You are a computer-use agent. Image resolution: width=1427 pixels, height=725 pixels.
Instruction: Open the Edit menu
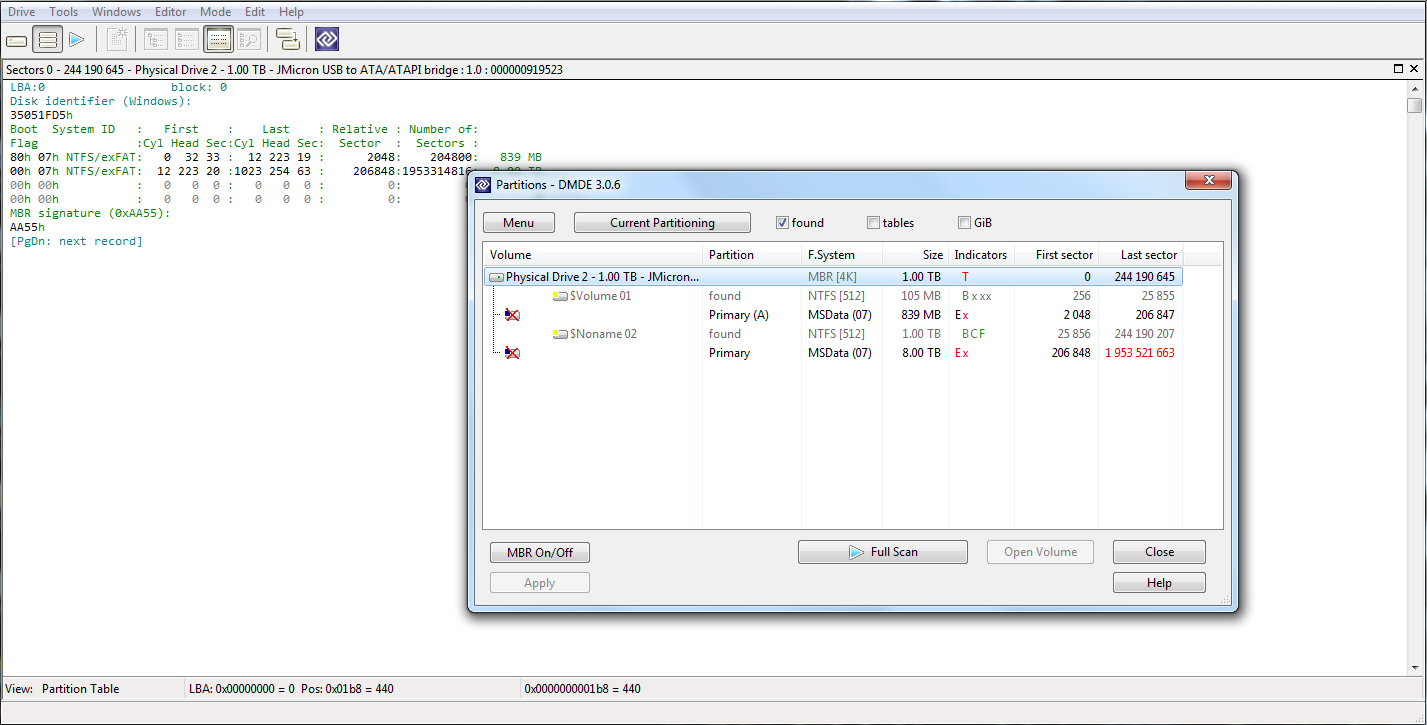coord(255,12)
